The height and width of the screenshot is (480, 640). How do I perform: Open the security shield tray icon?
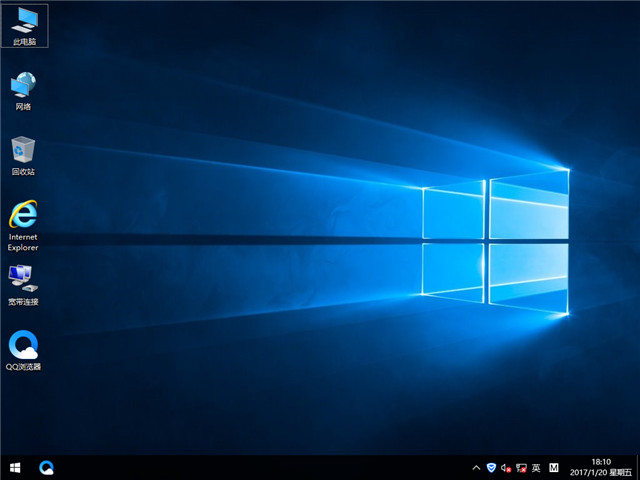coord(491,468)
